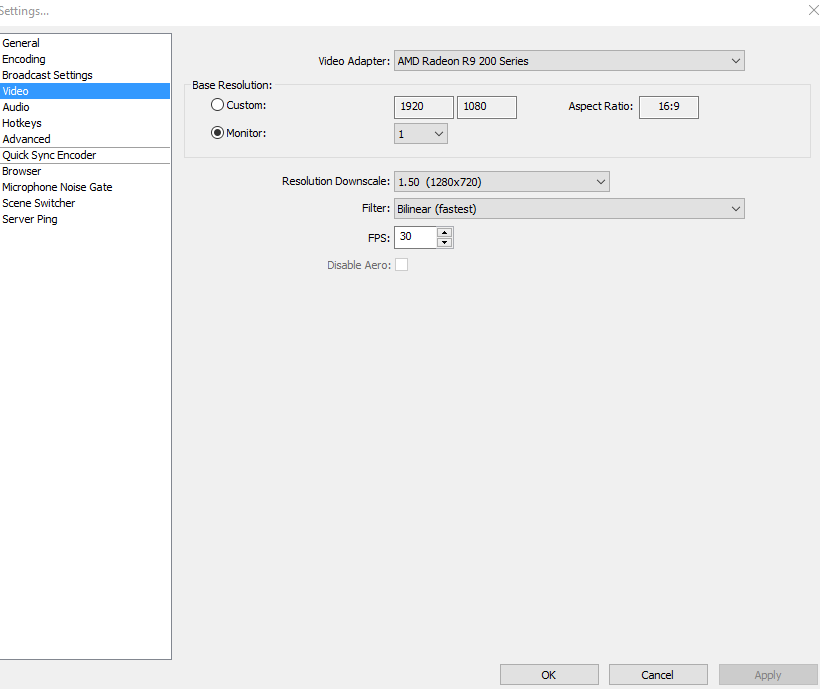Click the Disable Aero checkbox
Viewport: 820px width, 689px height.
pos(401,264)
